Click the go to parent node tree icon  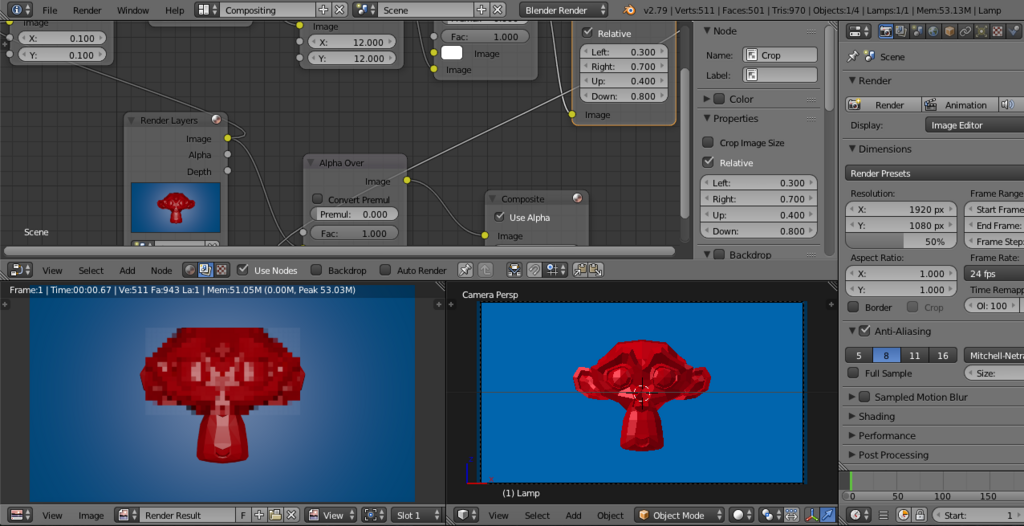[x=485, y=270]
